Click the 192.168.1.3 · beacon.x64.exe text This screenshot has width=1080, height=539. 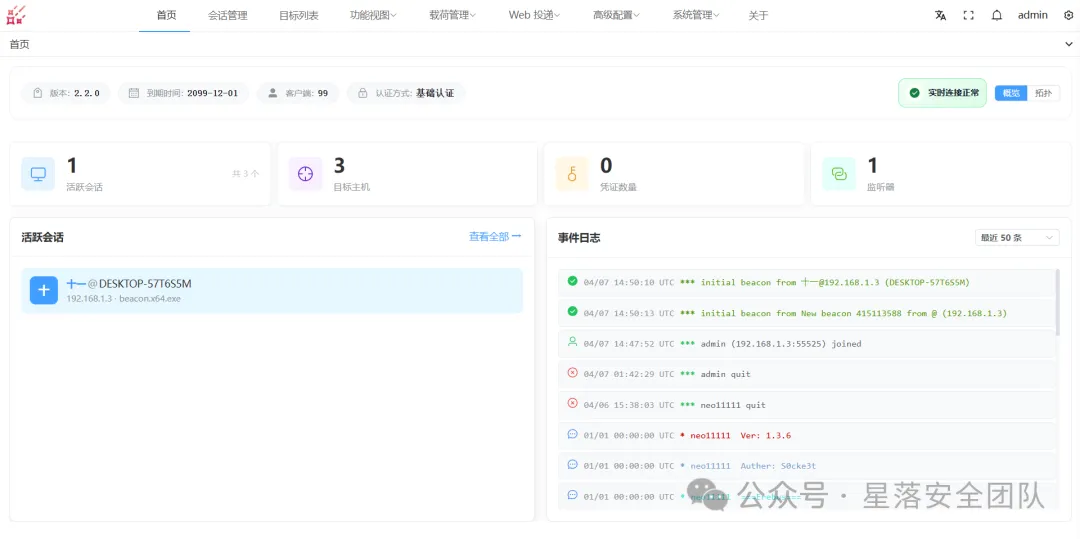click(123, 299)
